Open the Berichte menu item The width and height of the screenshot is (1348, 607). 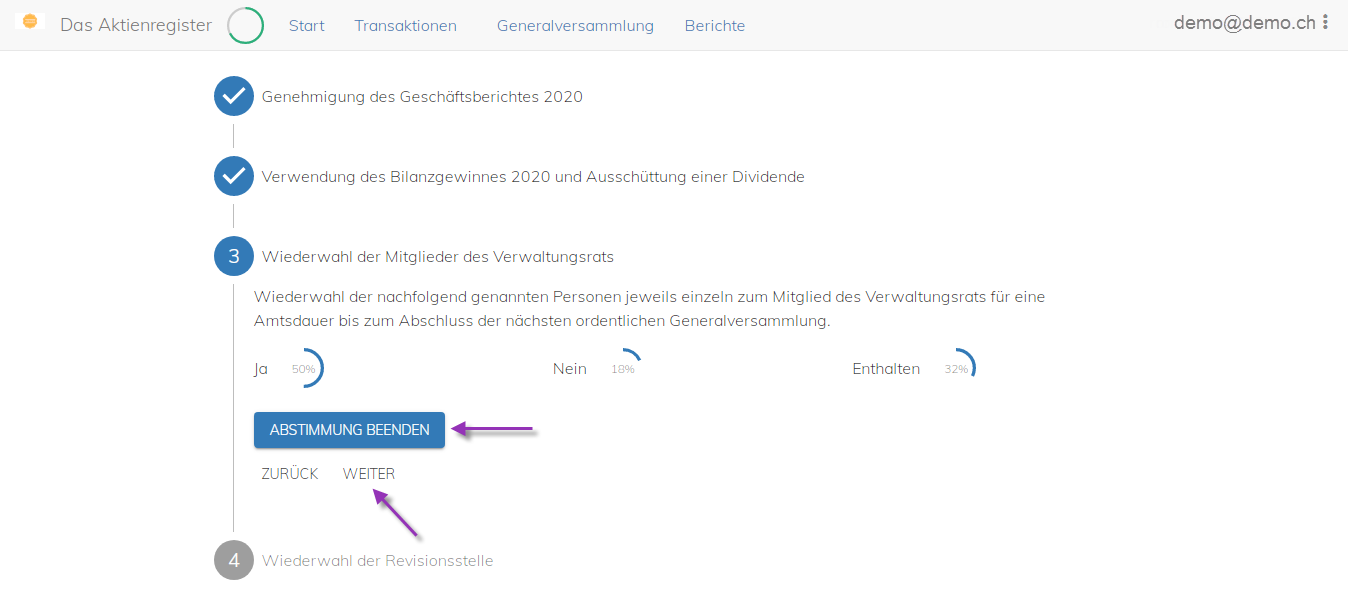715,26
